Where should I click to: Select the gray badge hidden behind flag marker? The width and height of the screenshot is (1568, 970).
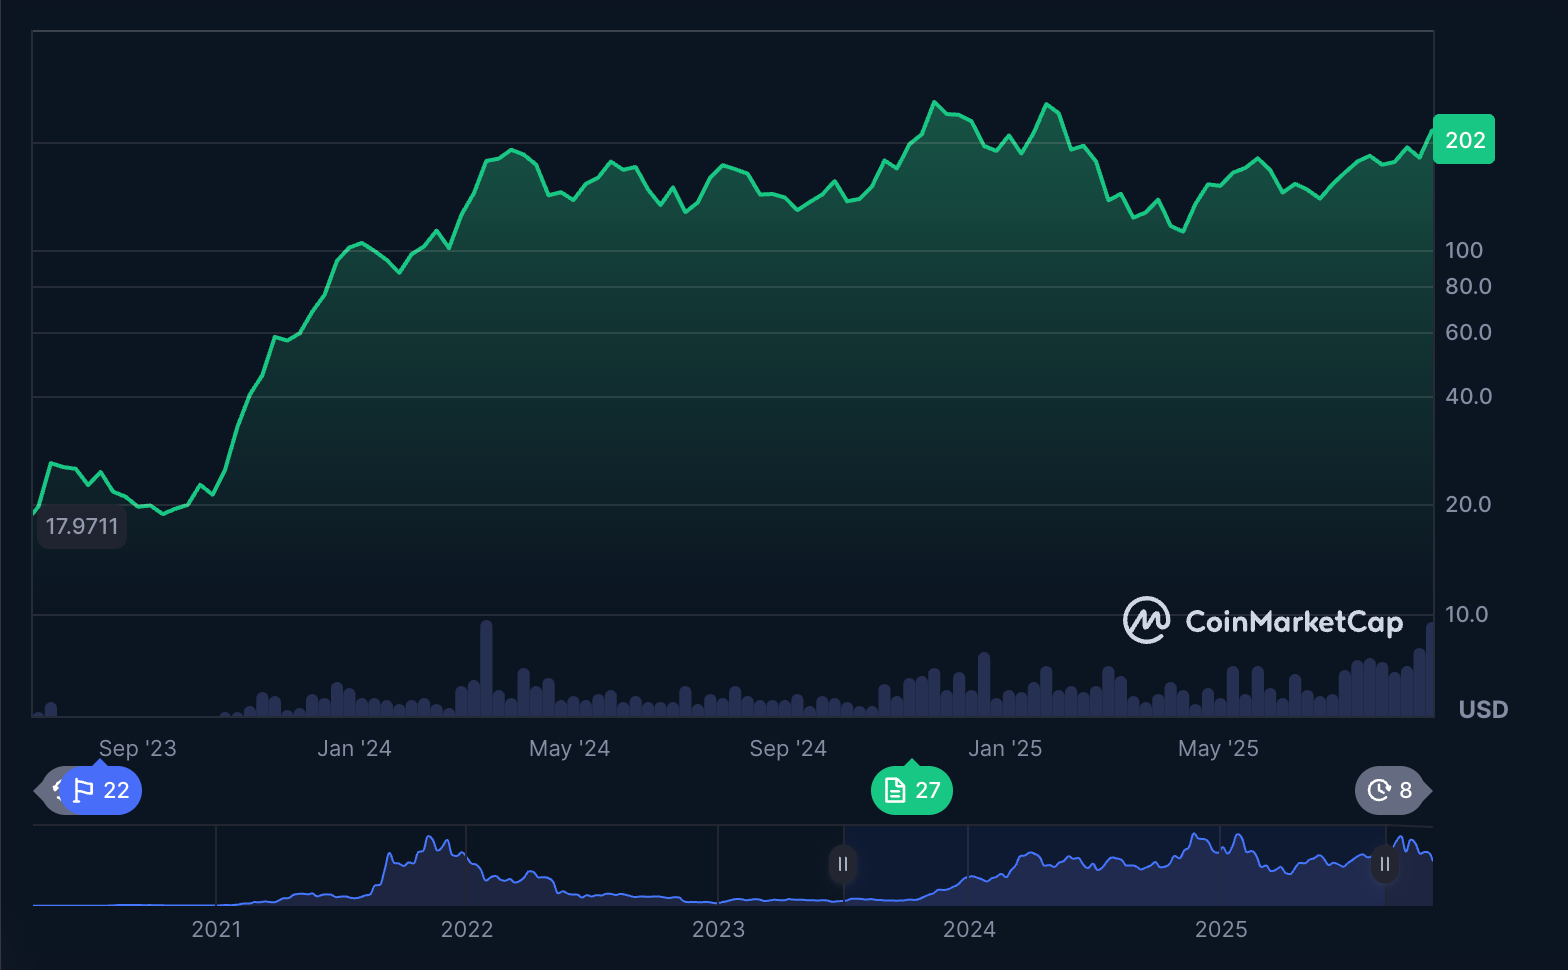(49, 790)
